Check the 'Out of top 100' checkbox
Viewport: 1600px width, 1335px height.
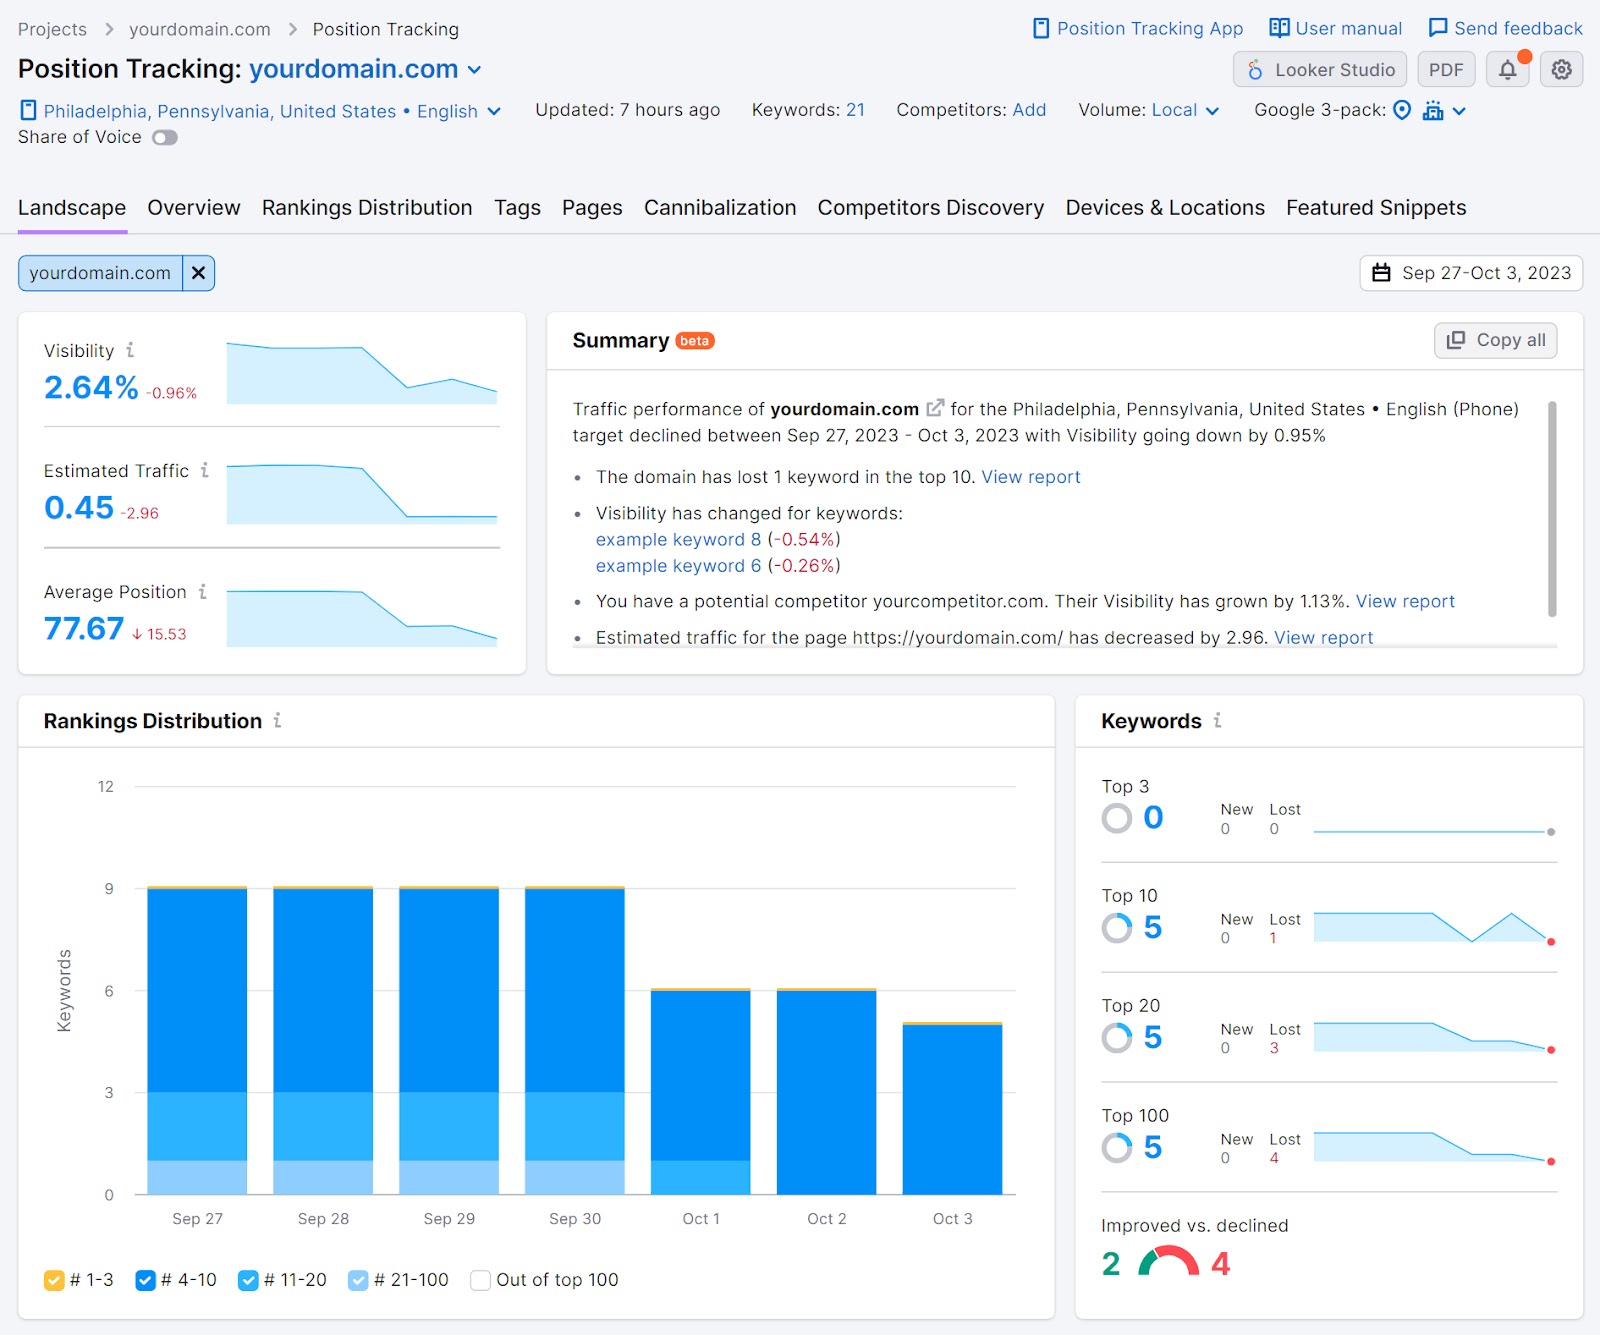point(480,1280)
